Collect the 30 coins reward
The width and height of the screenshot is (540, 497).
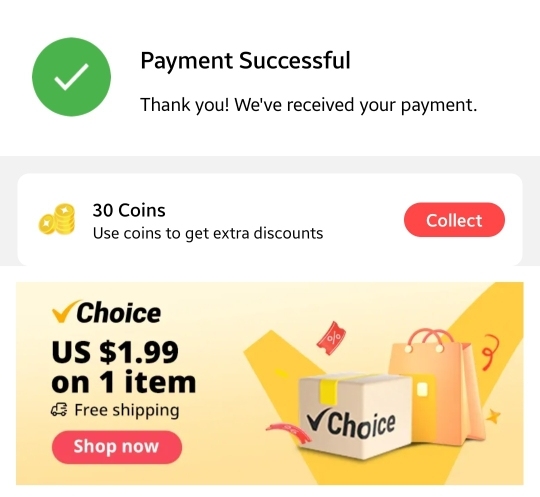point(454,220)
